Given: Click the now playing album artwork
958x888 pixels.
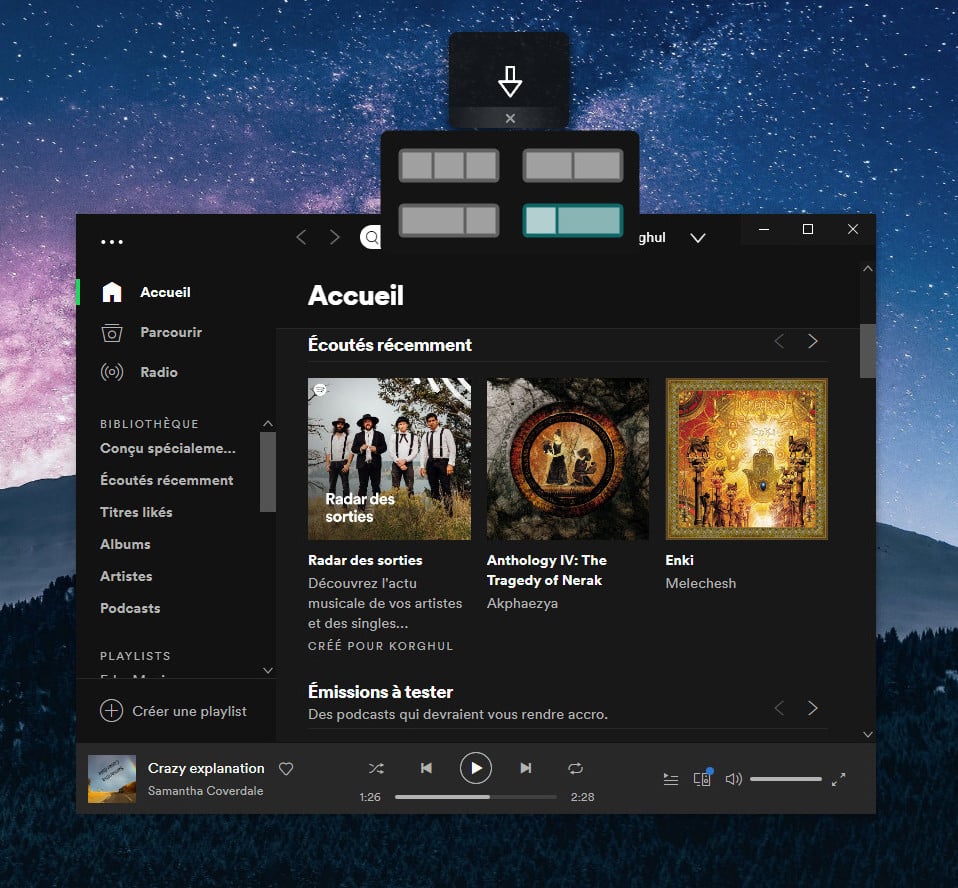Looking at the screenshot, I should (112, 779).
